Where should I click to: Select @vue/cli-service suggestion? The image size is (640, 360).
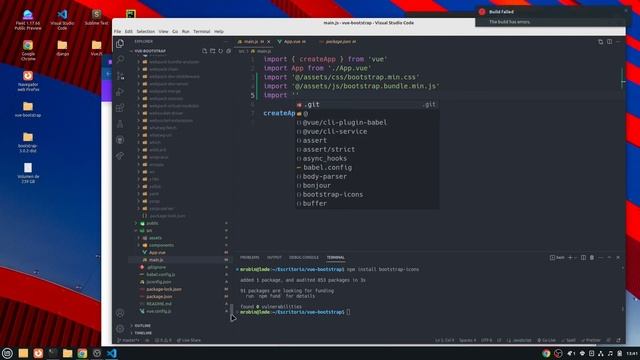[367, 131]
